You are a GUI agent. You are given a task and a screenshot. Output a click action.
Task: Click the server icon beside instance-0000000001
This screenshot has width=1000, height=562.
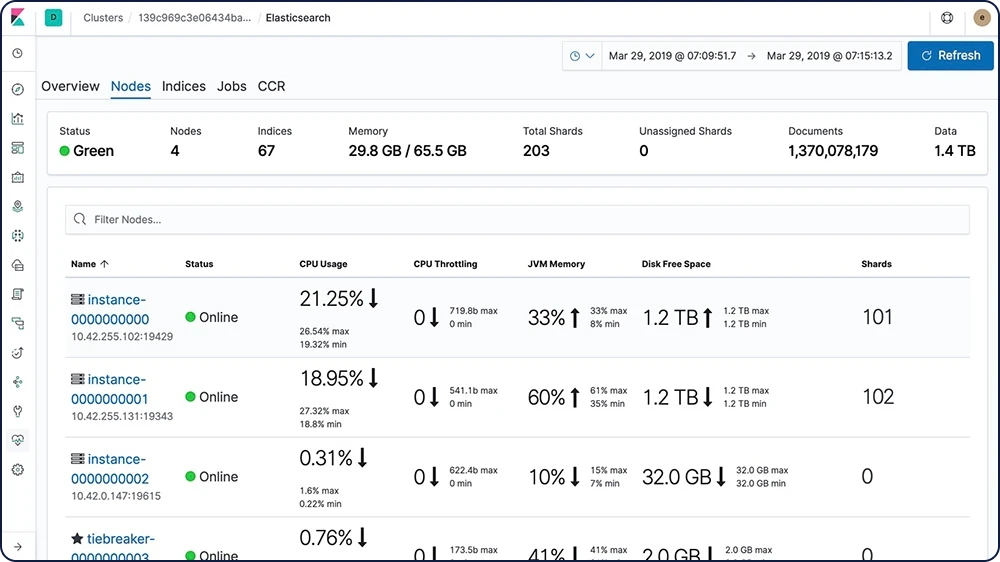78,379
